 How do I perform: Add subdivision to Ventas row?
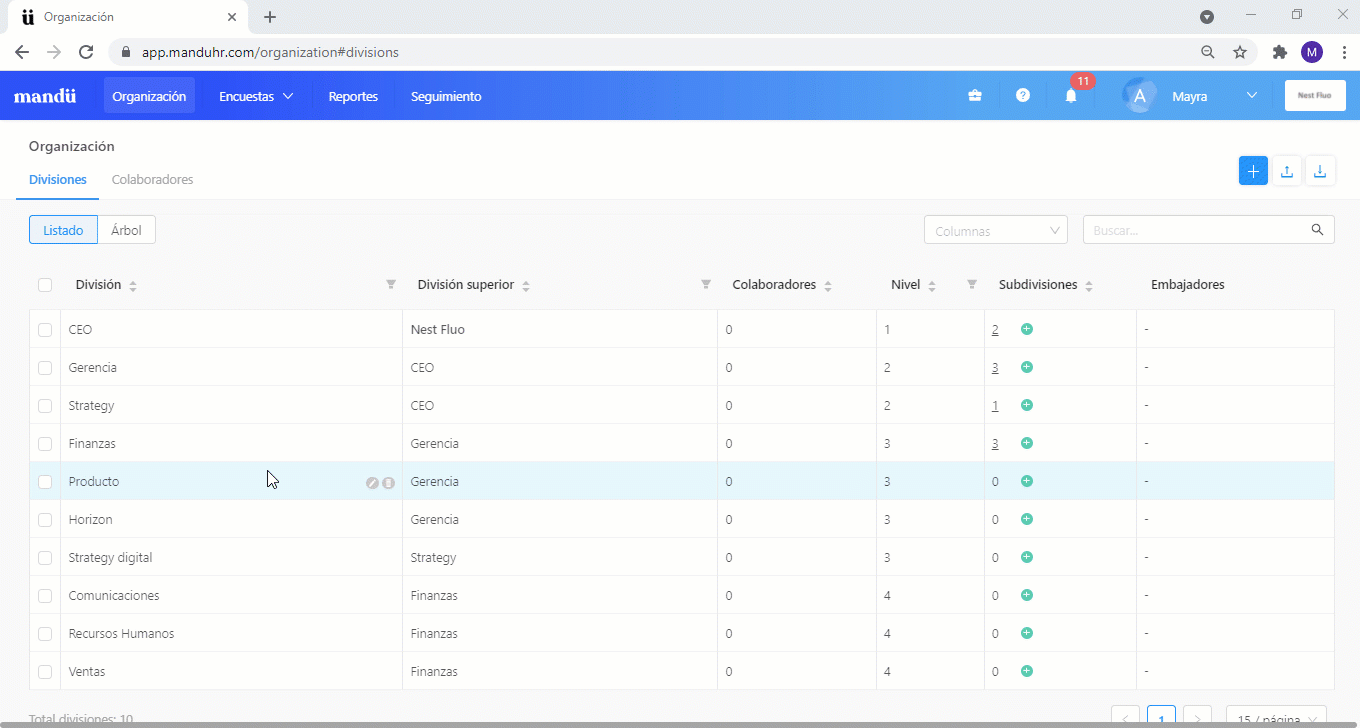[1027, 671]
